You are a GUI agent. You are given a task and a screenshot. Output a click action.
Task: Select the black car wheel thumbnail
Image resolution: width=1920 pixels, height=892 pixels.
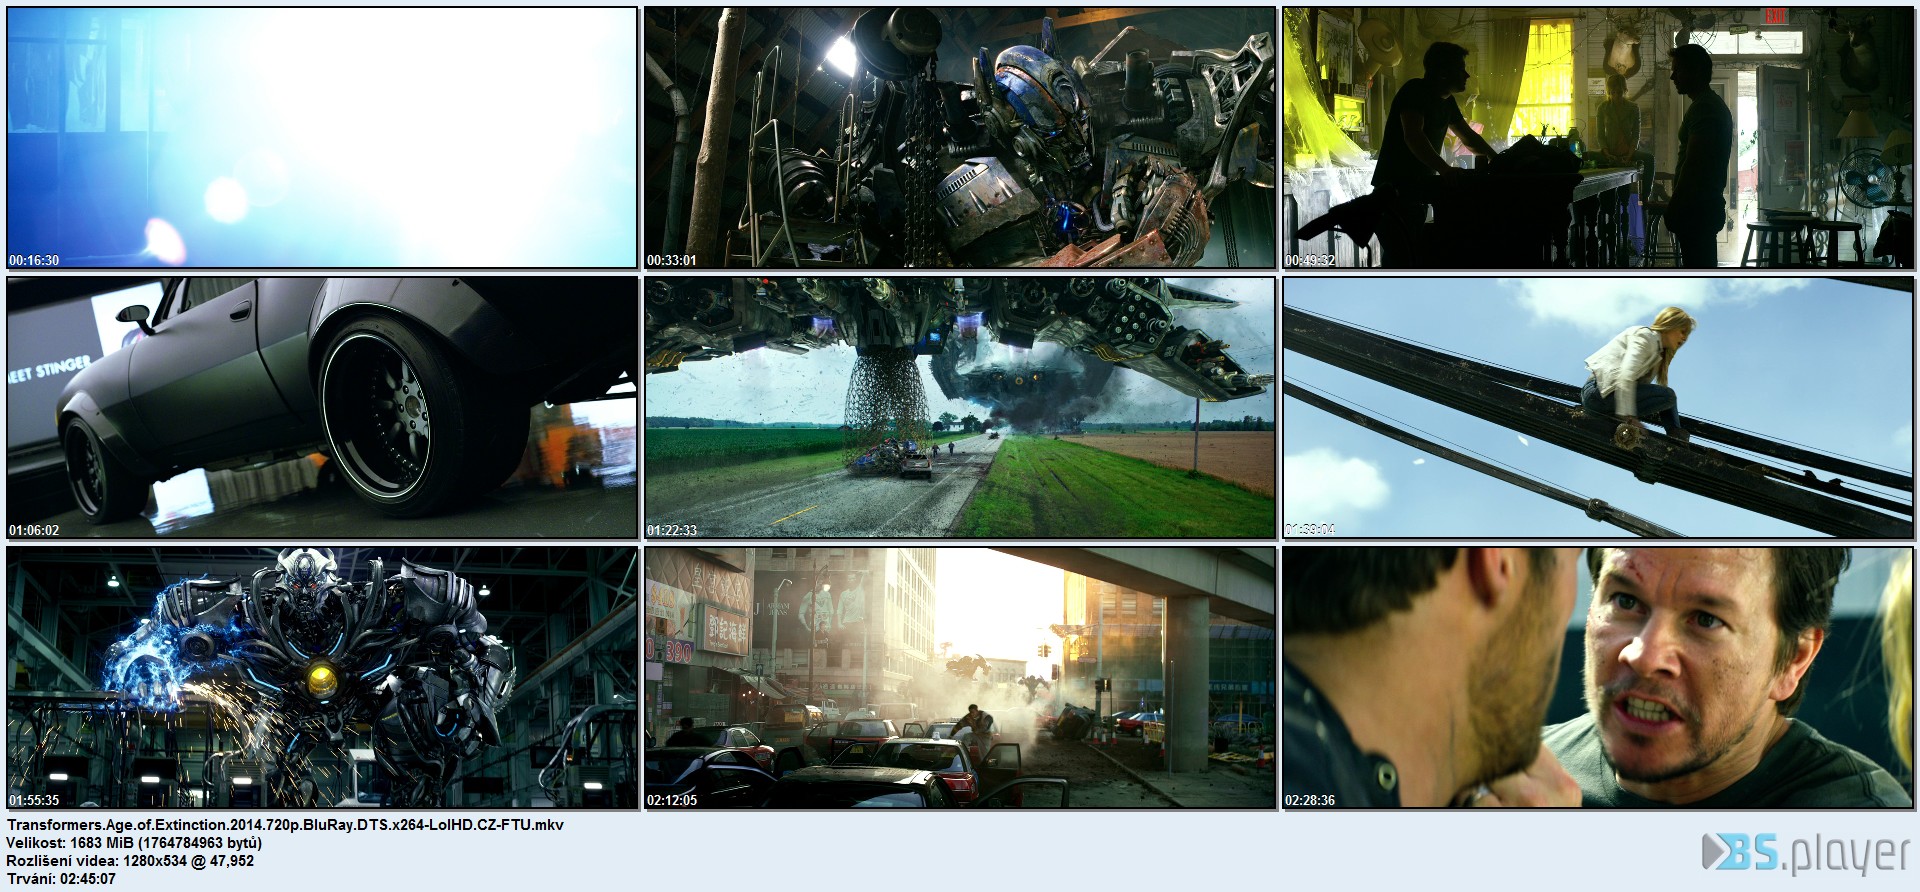(322, 407)
